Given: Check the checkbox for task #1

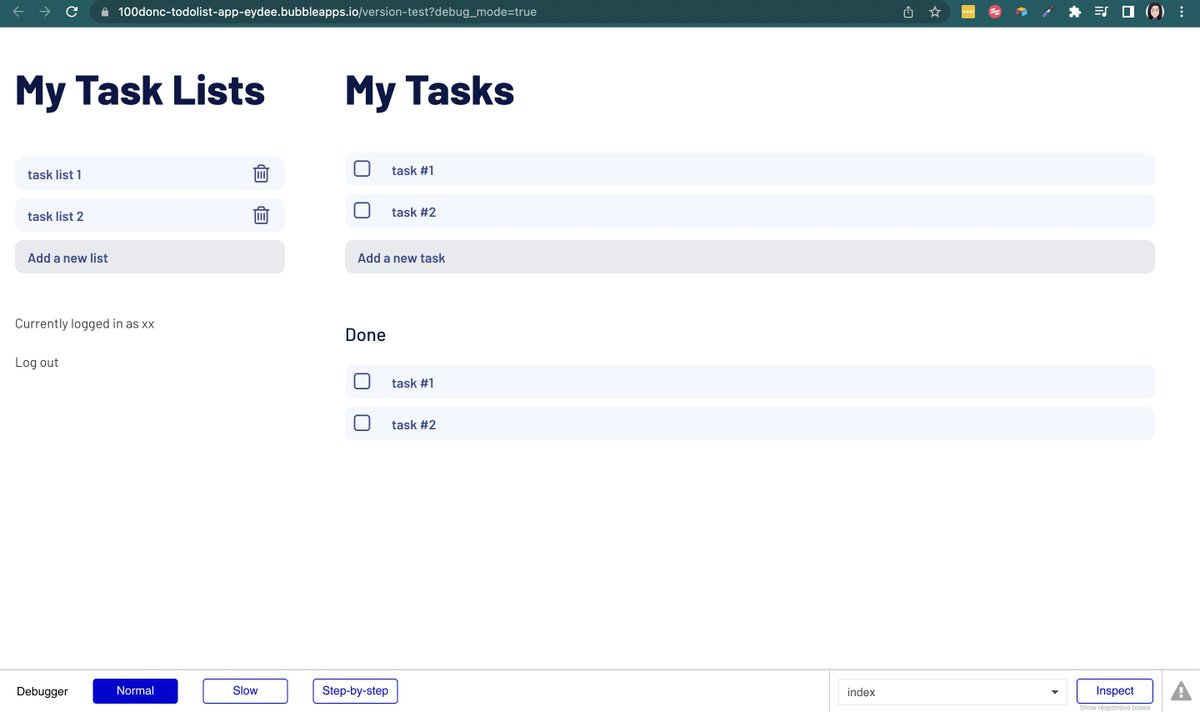Looking at the screenshot, I should (x=361, y=168).
